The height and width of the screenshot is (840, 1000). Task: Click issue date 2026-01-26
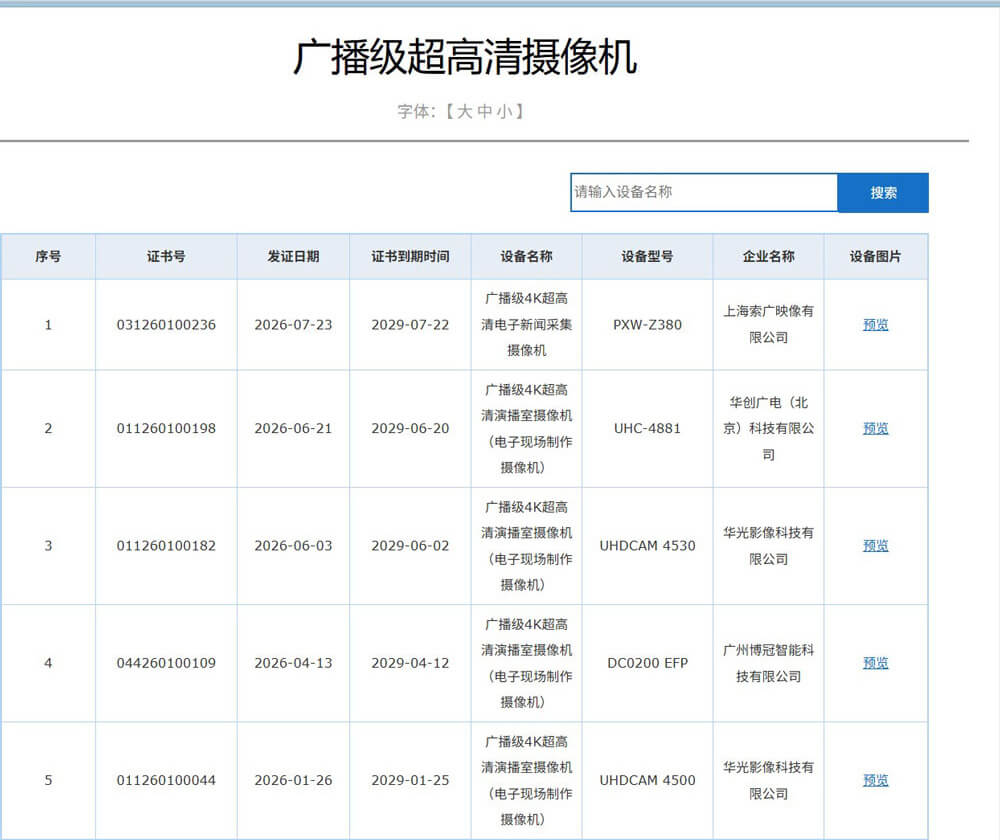[x=293, y=781]
